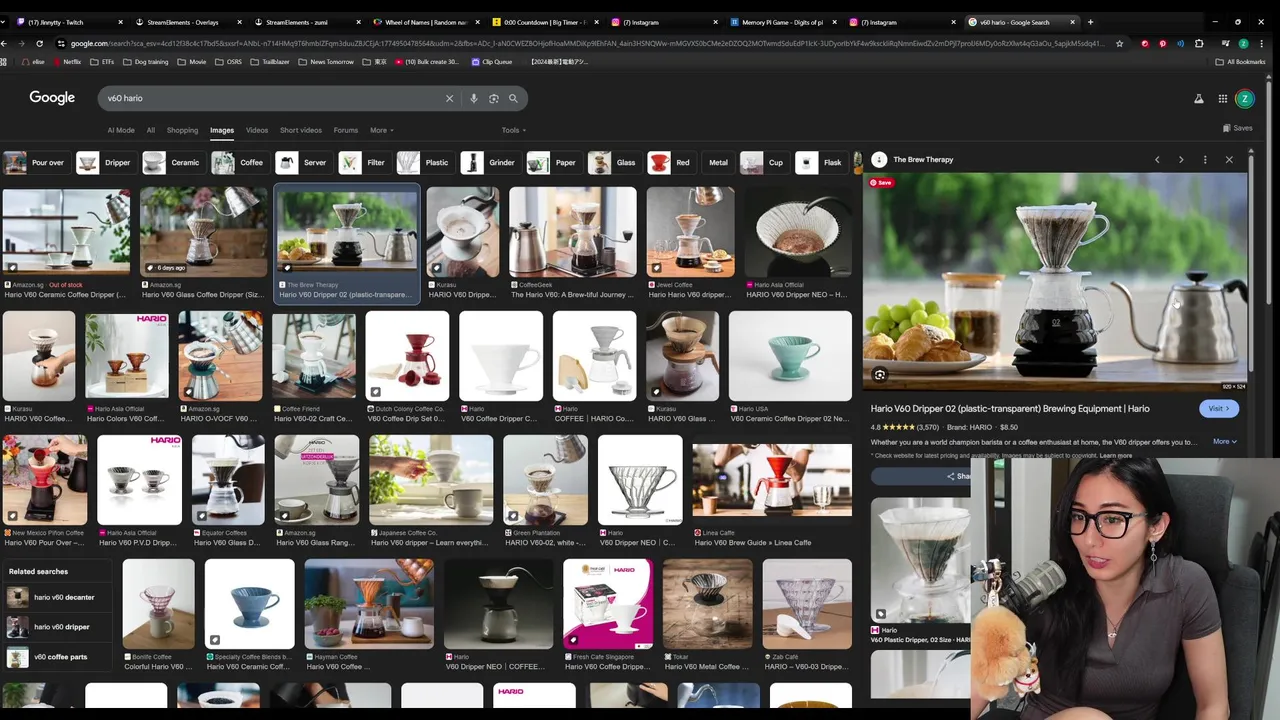The width and height of the screenshot is (1280, 720).
Task: Open the CoffeeGeek Hario V60 journey thumbnail
Action: coord(573,232)
